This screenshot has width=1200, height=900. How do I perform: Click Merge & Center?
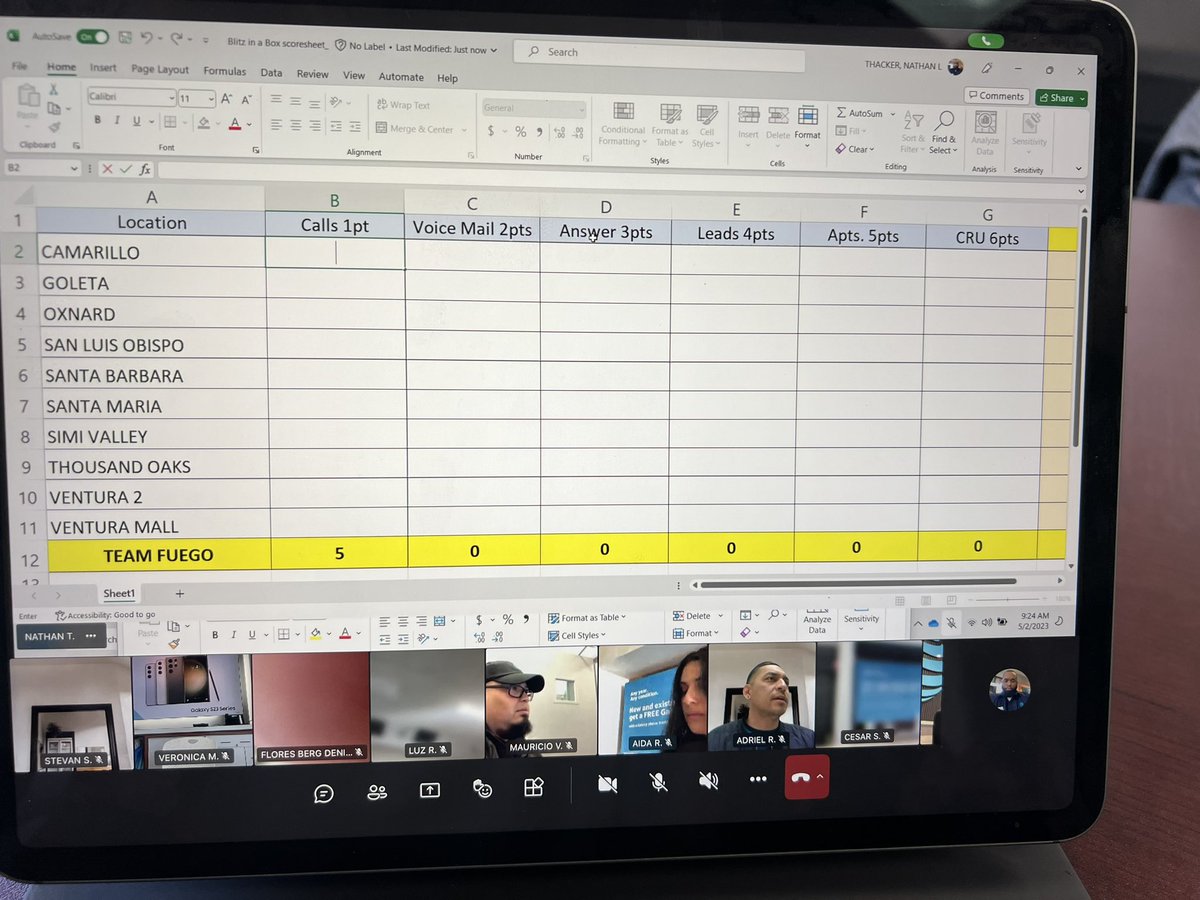pos(415,129)
